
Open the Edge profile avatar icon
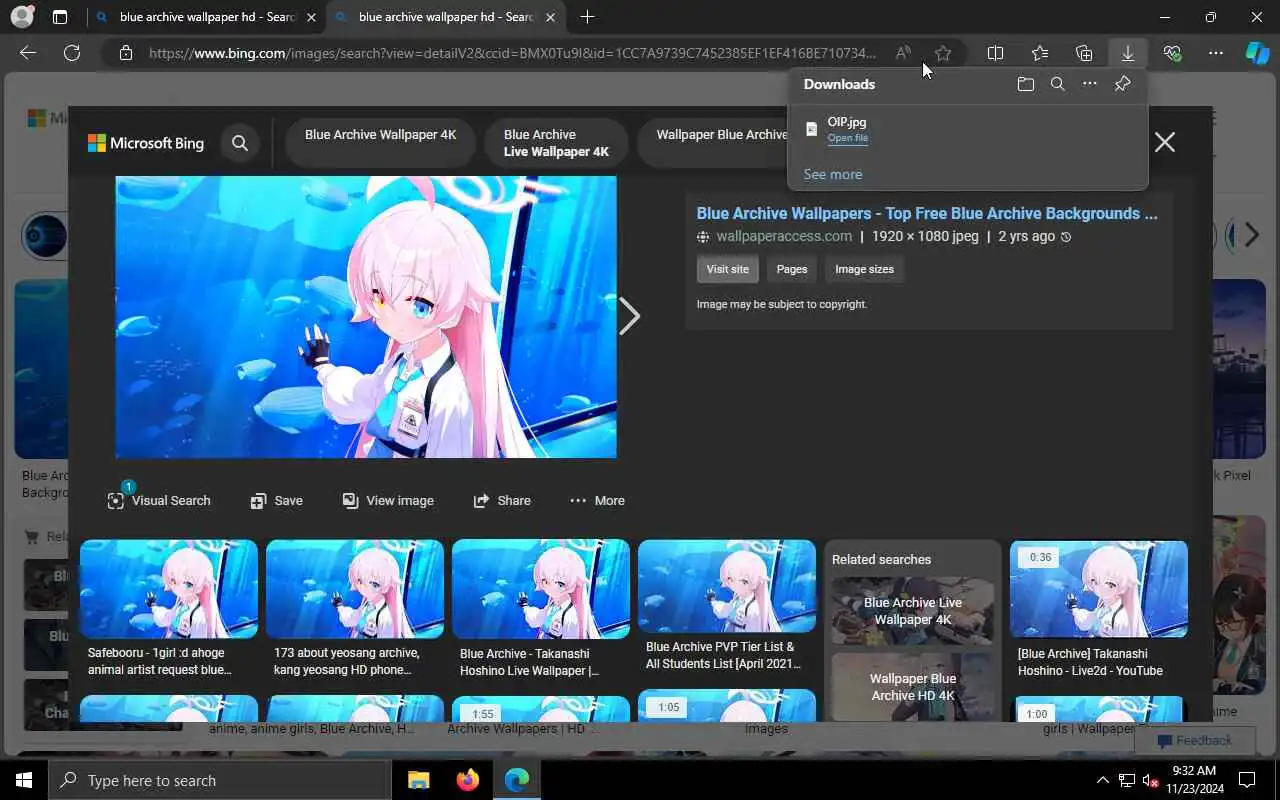(21, 17)
